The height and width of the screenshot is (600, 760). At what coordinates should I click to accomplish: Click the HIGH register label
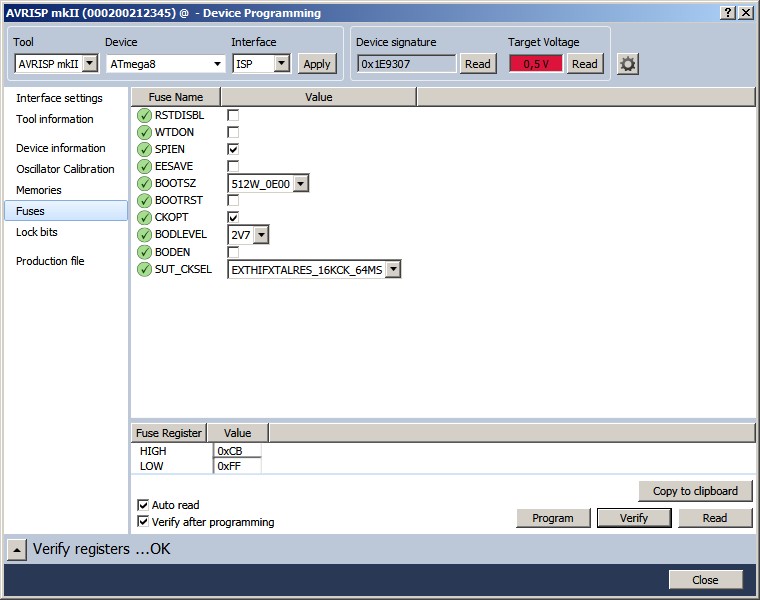[153, 451]
